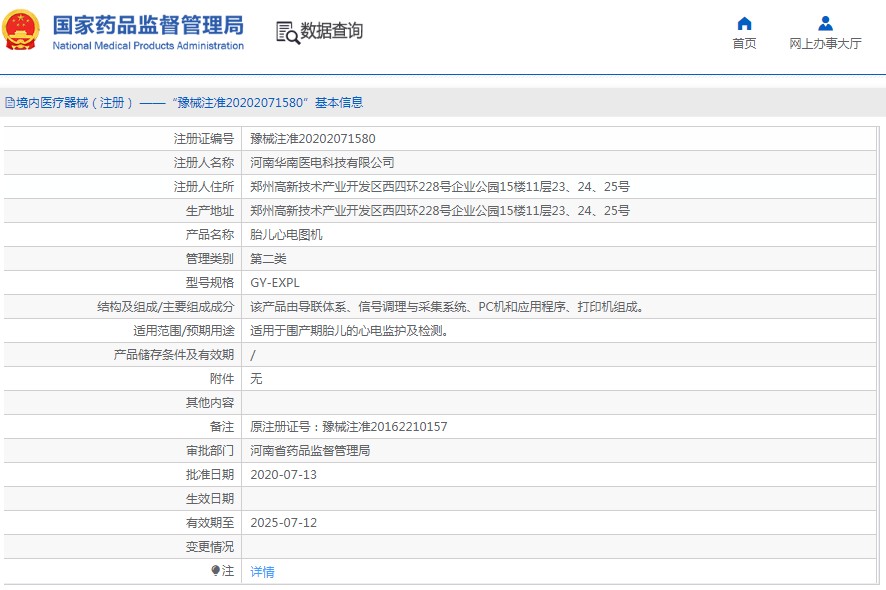Viewport: 886px width, 590px height.
Task: Select the approval date 2020-07-13 cell
Action: tap(283, 475)
